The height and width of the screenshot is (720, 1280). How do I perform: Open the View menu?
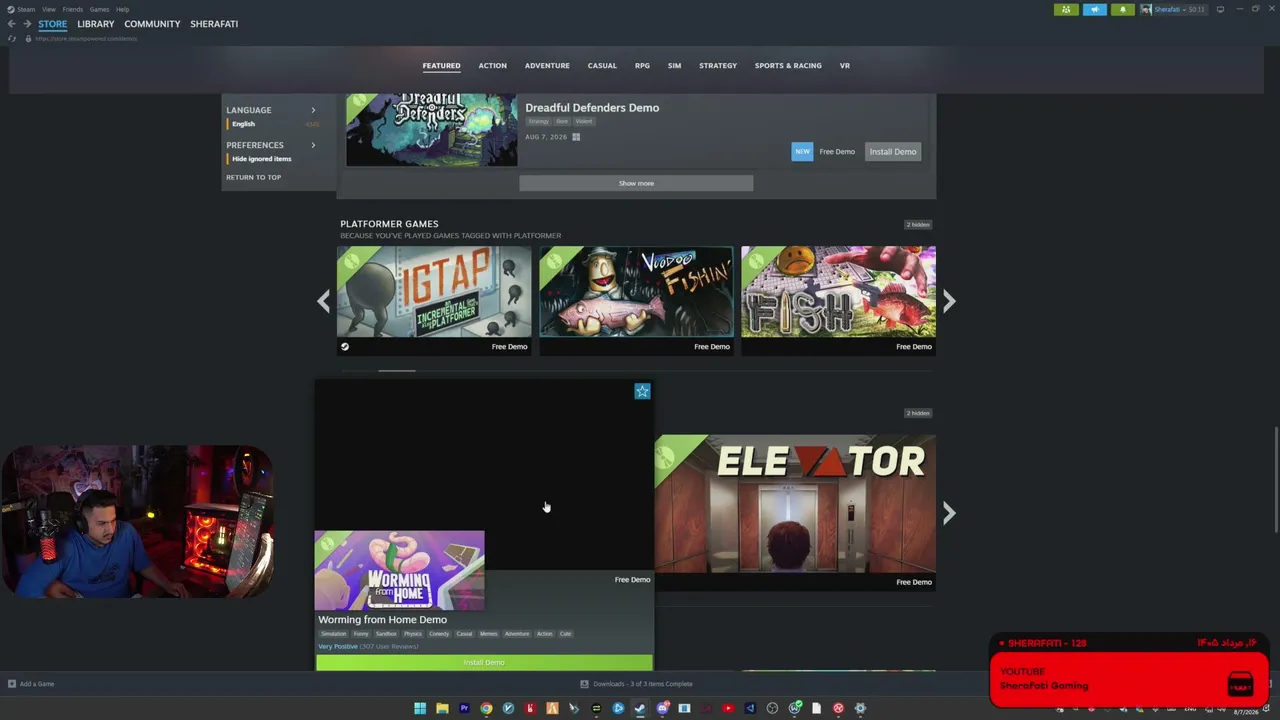tap(48, 9)
